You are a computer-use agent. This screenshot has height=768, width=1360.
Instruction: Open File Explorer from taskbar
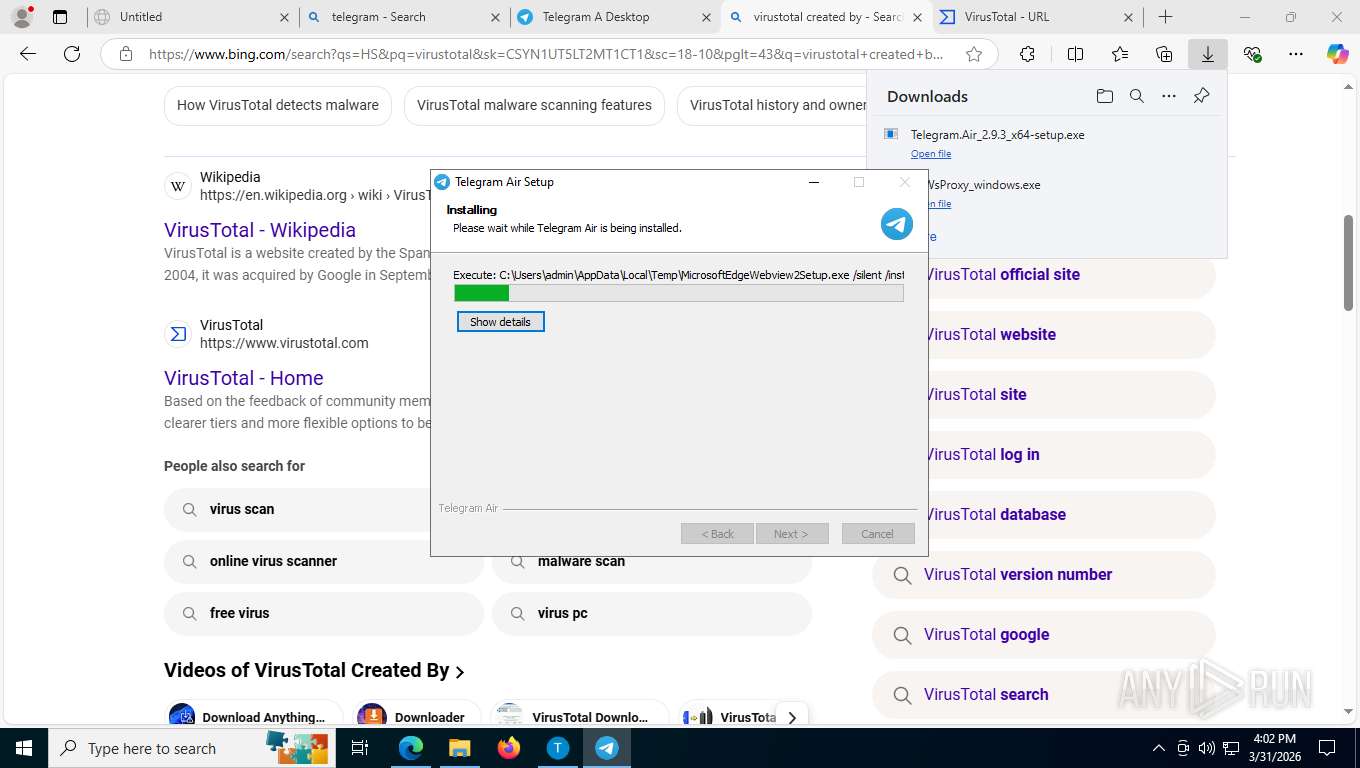point(459,748)
